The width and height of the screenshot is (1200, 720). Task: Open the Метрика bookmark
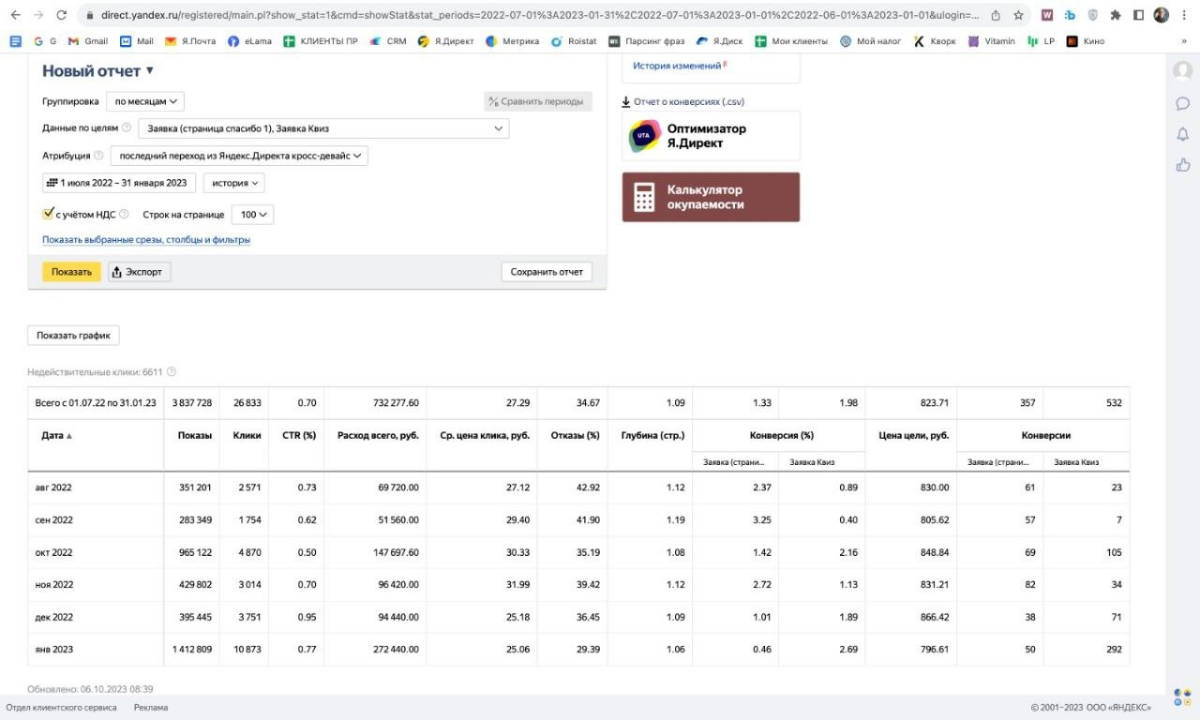pos(514,41)
